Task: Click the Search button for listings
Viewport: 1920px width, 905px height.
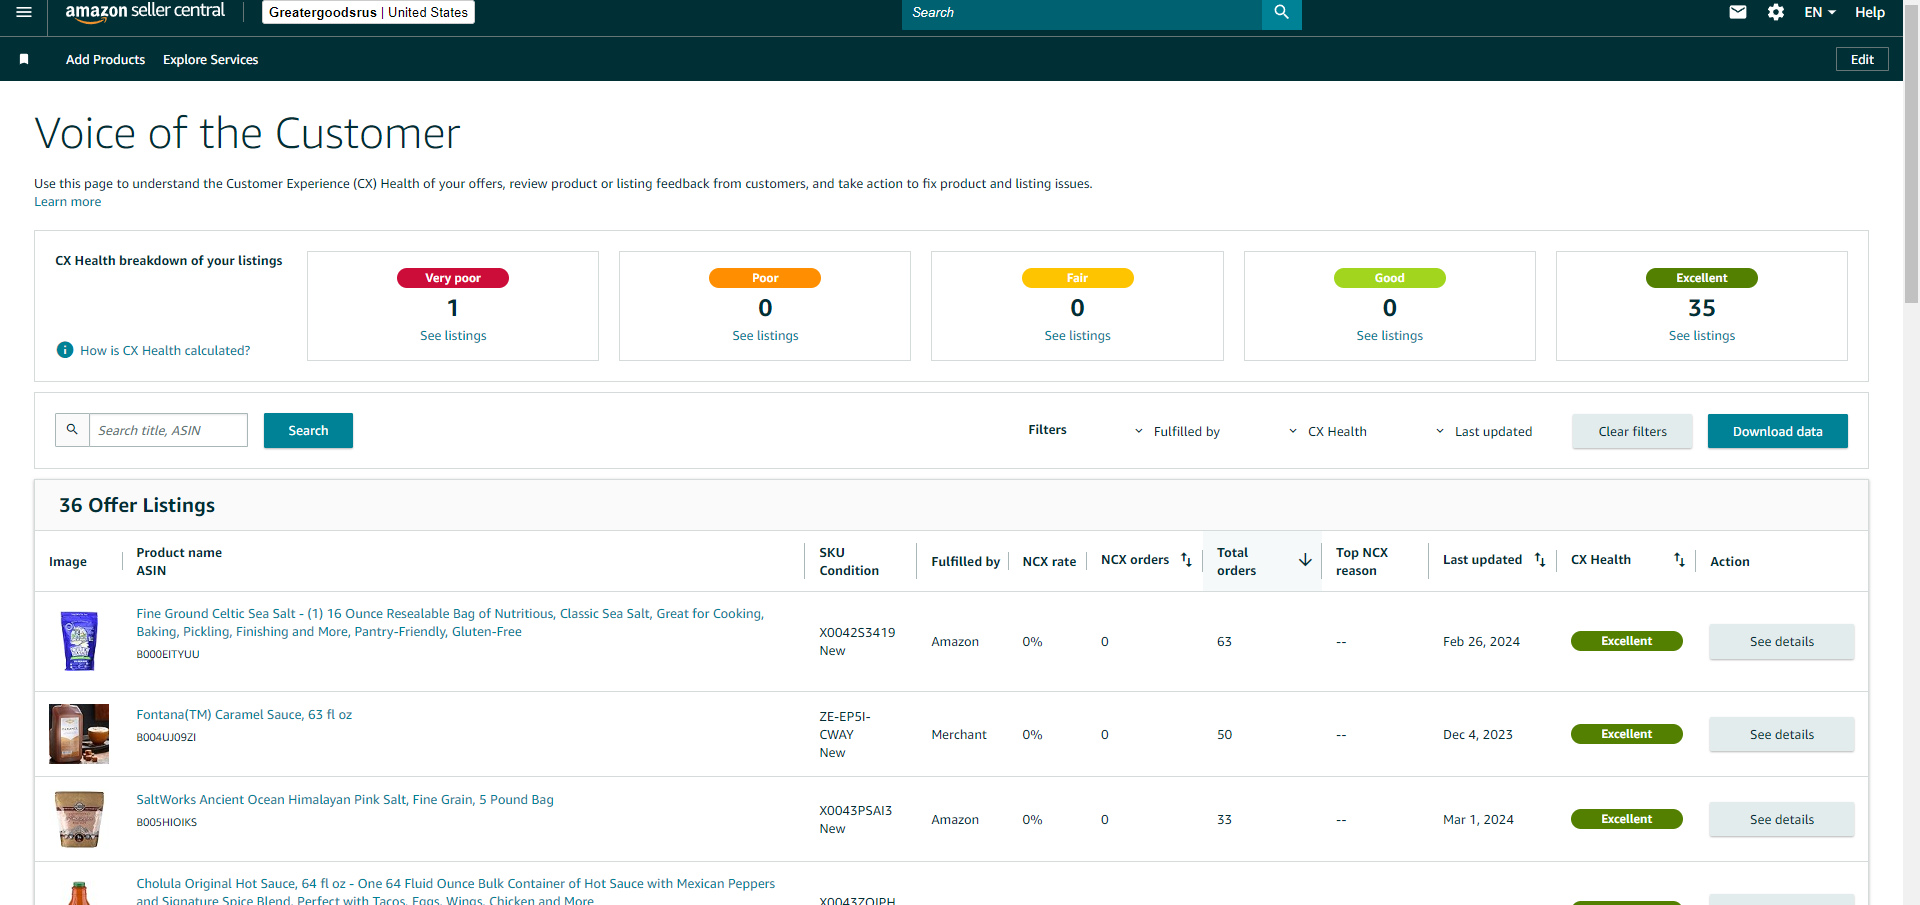Action: 308,430
